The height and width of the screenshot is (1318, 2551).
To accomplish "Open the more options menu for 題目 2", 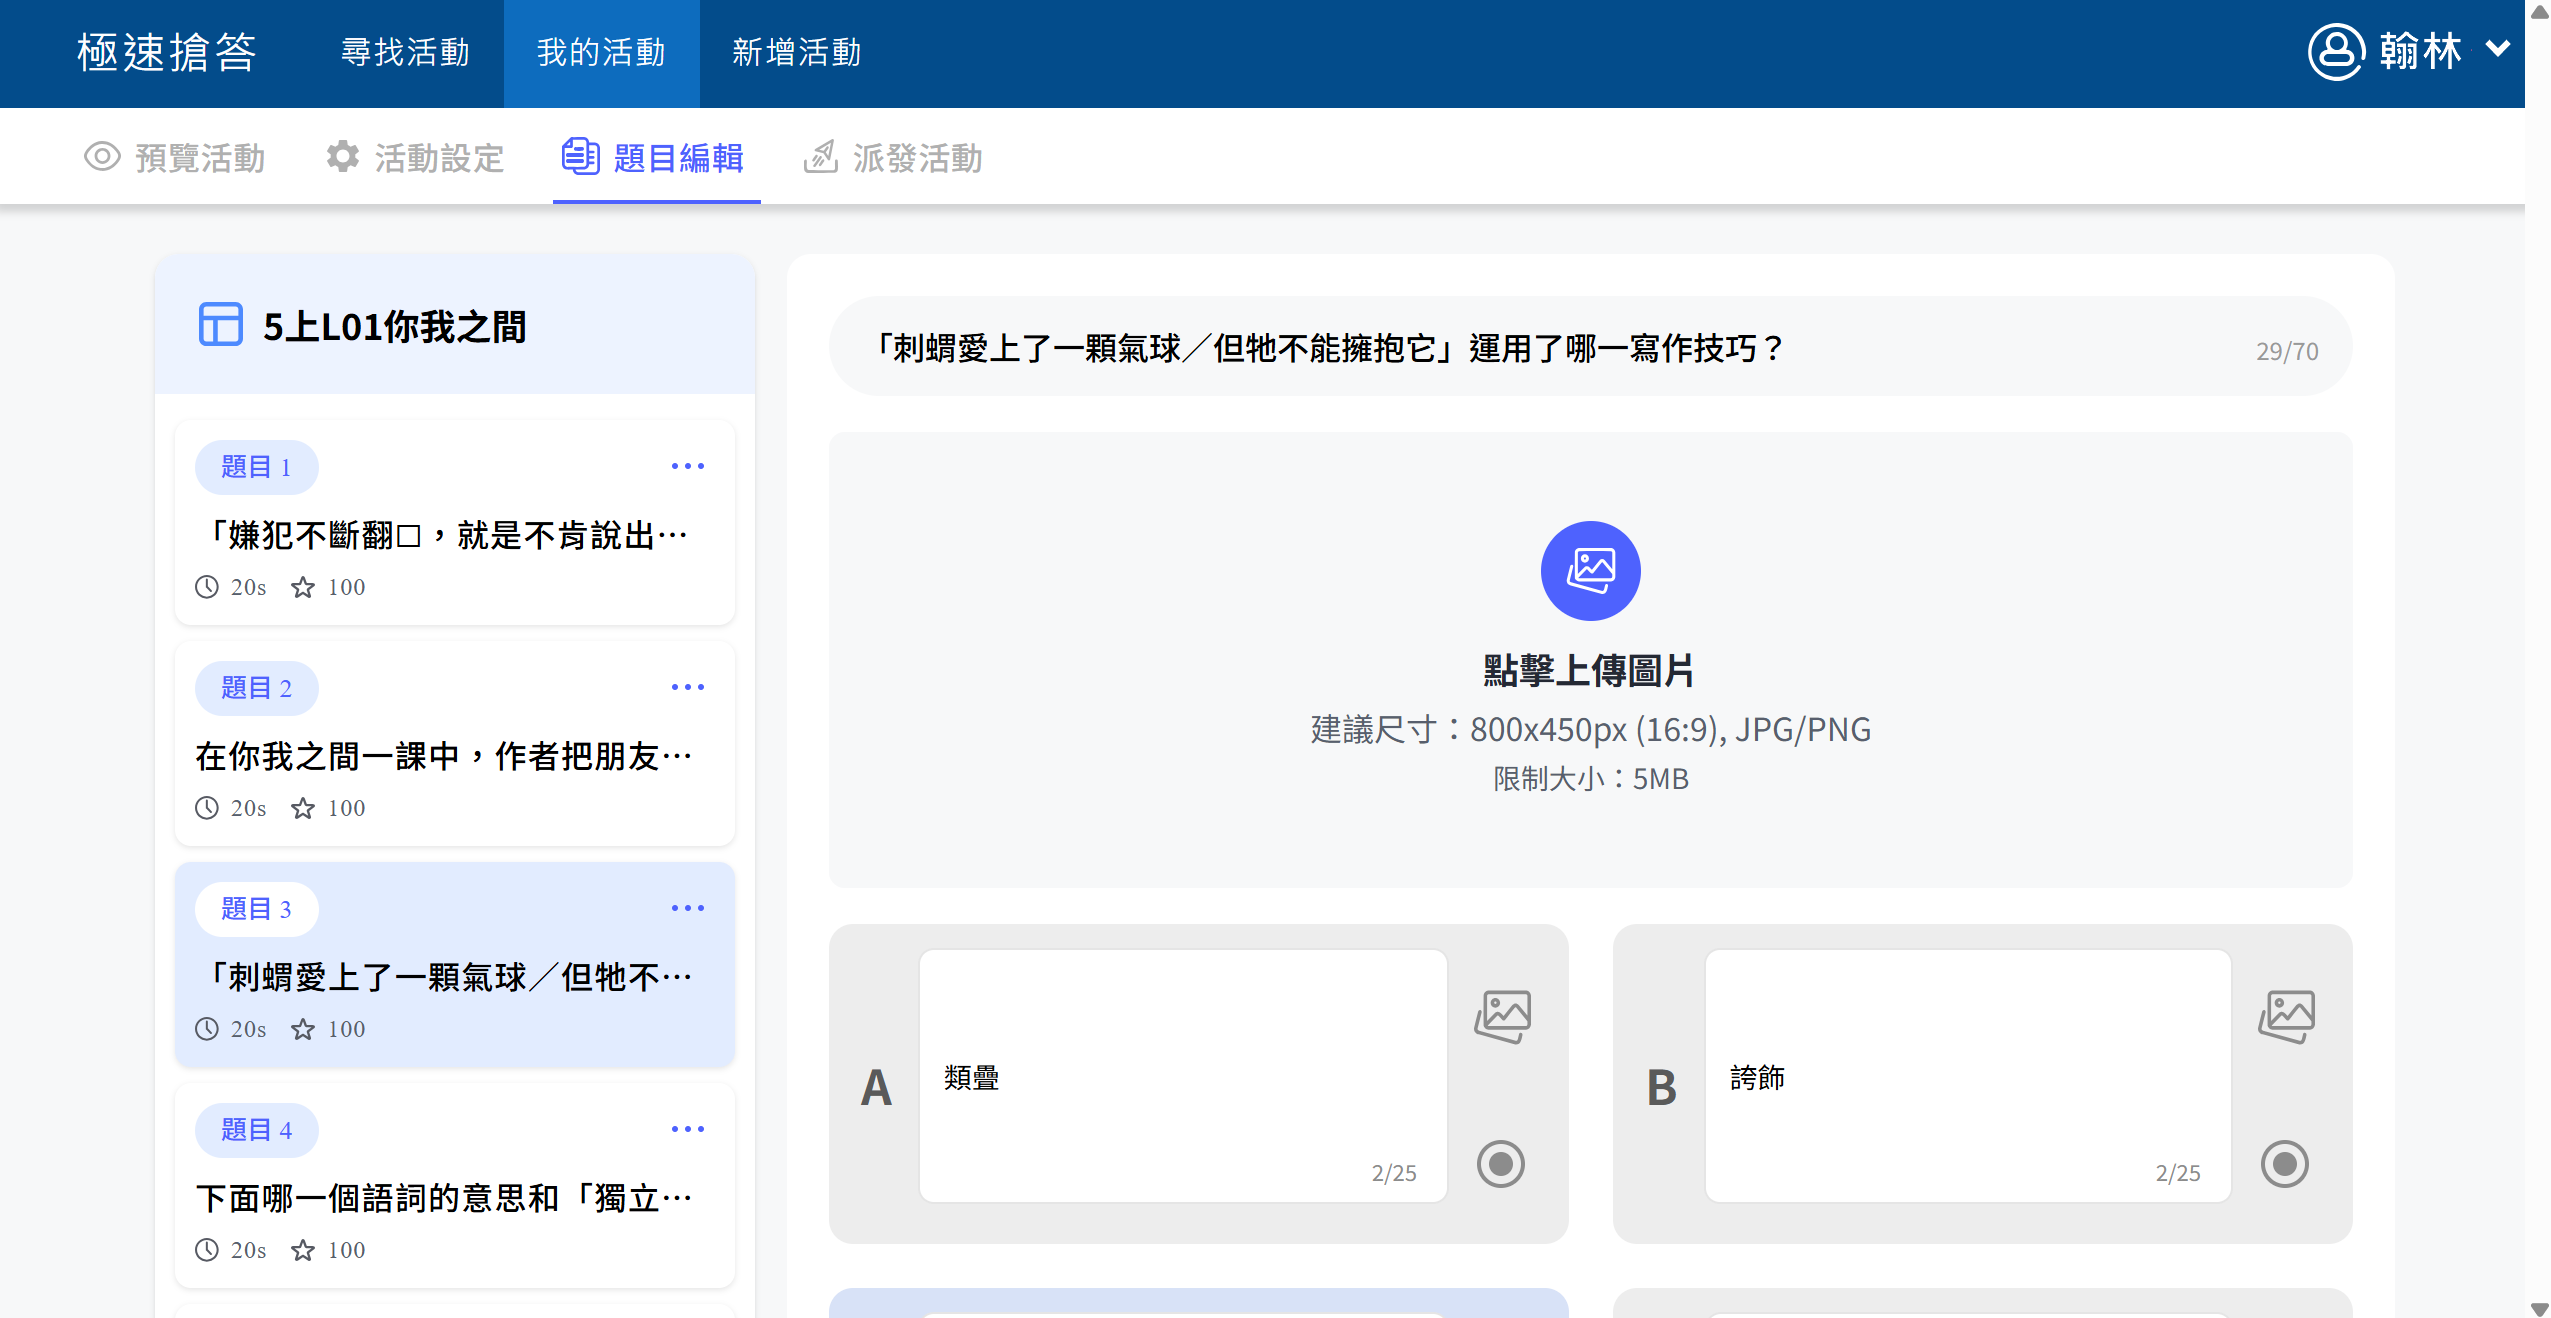I will [x=687, y=687].
